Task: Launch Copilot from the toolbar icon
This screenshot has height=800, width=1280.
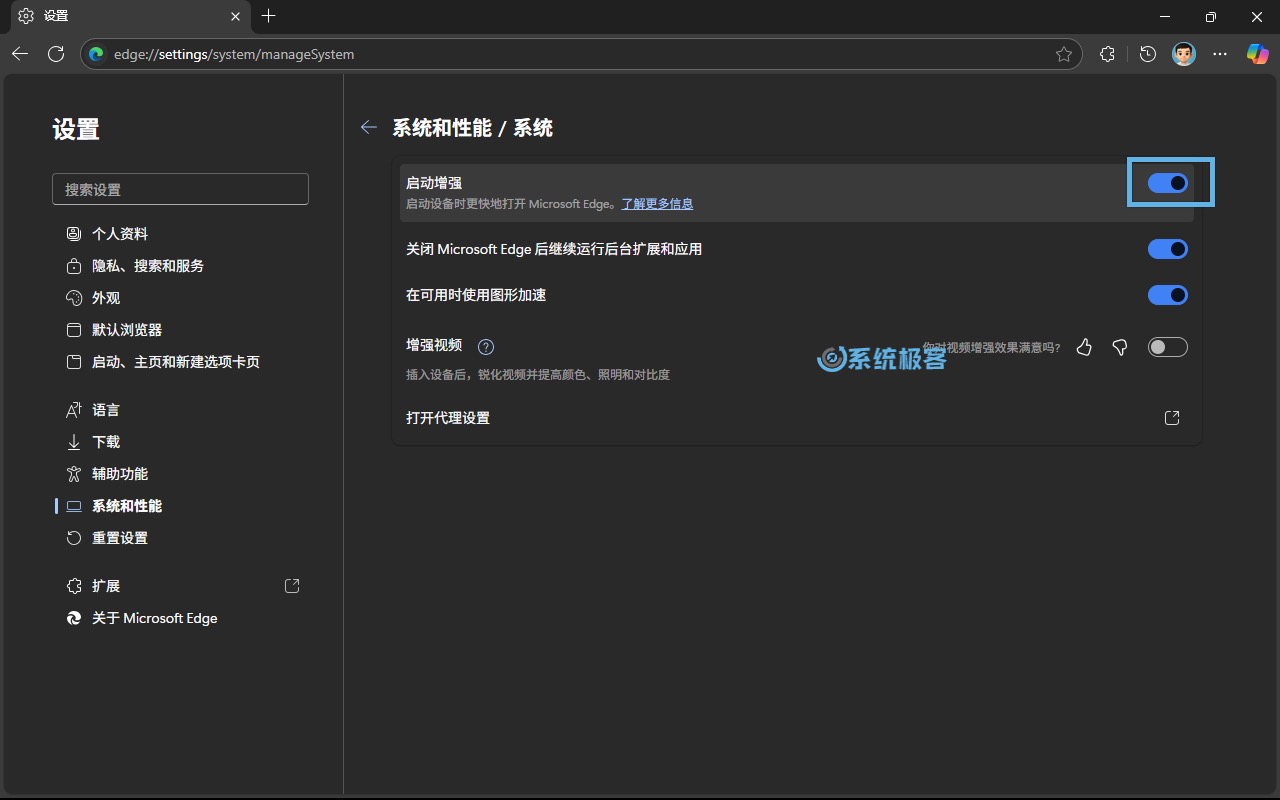Action: click(1257, 54)
